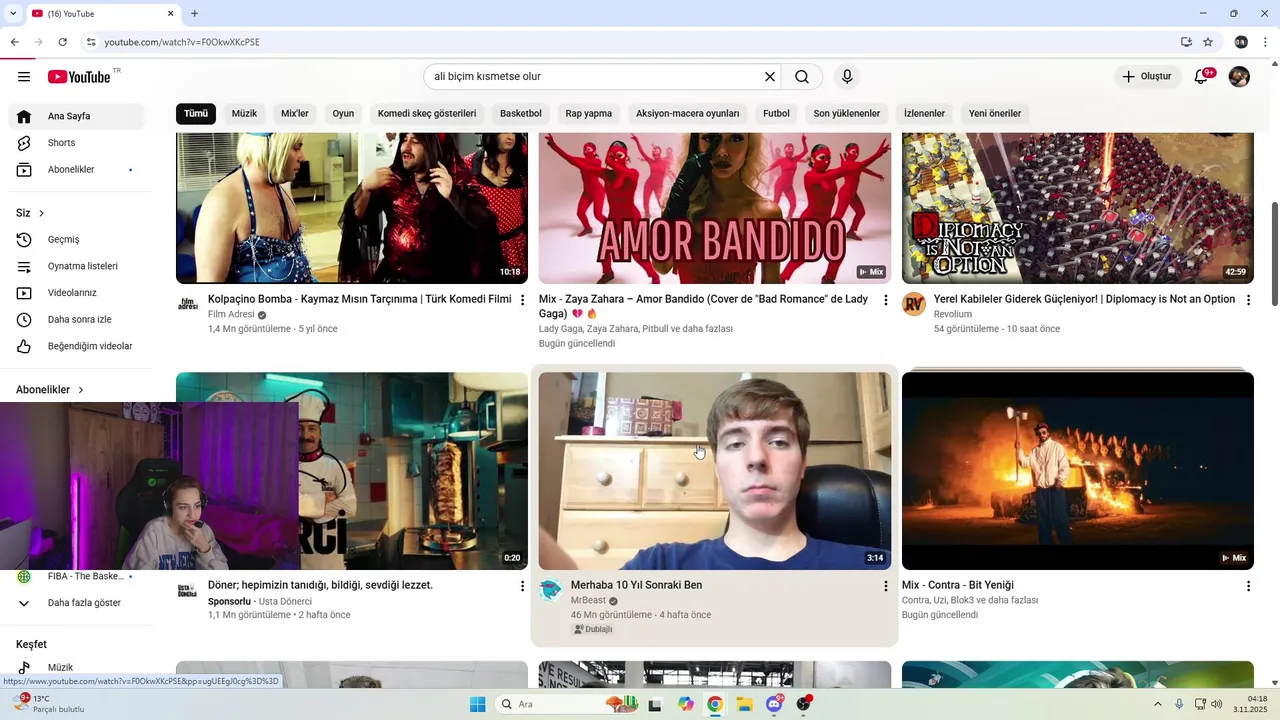The height and width of the screenshot is (720, 1280).
Task: Open Oynatma listeleri
Action: click(x=77, y=266)
